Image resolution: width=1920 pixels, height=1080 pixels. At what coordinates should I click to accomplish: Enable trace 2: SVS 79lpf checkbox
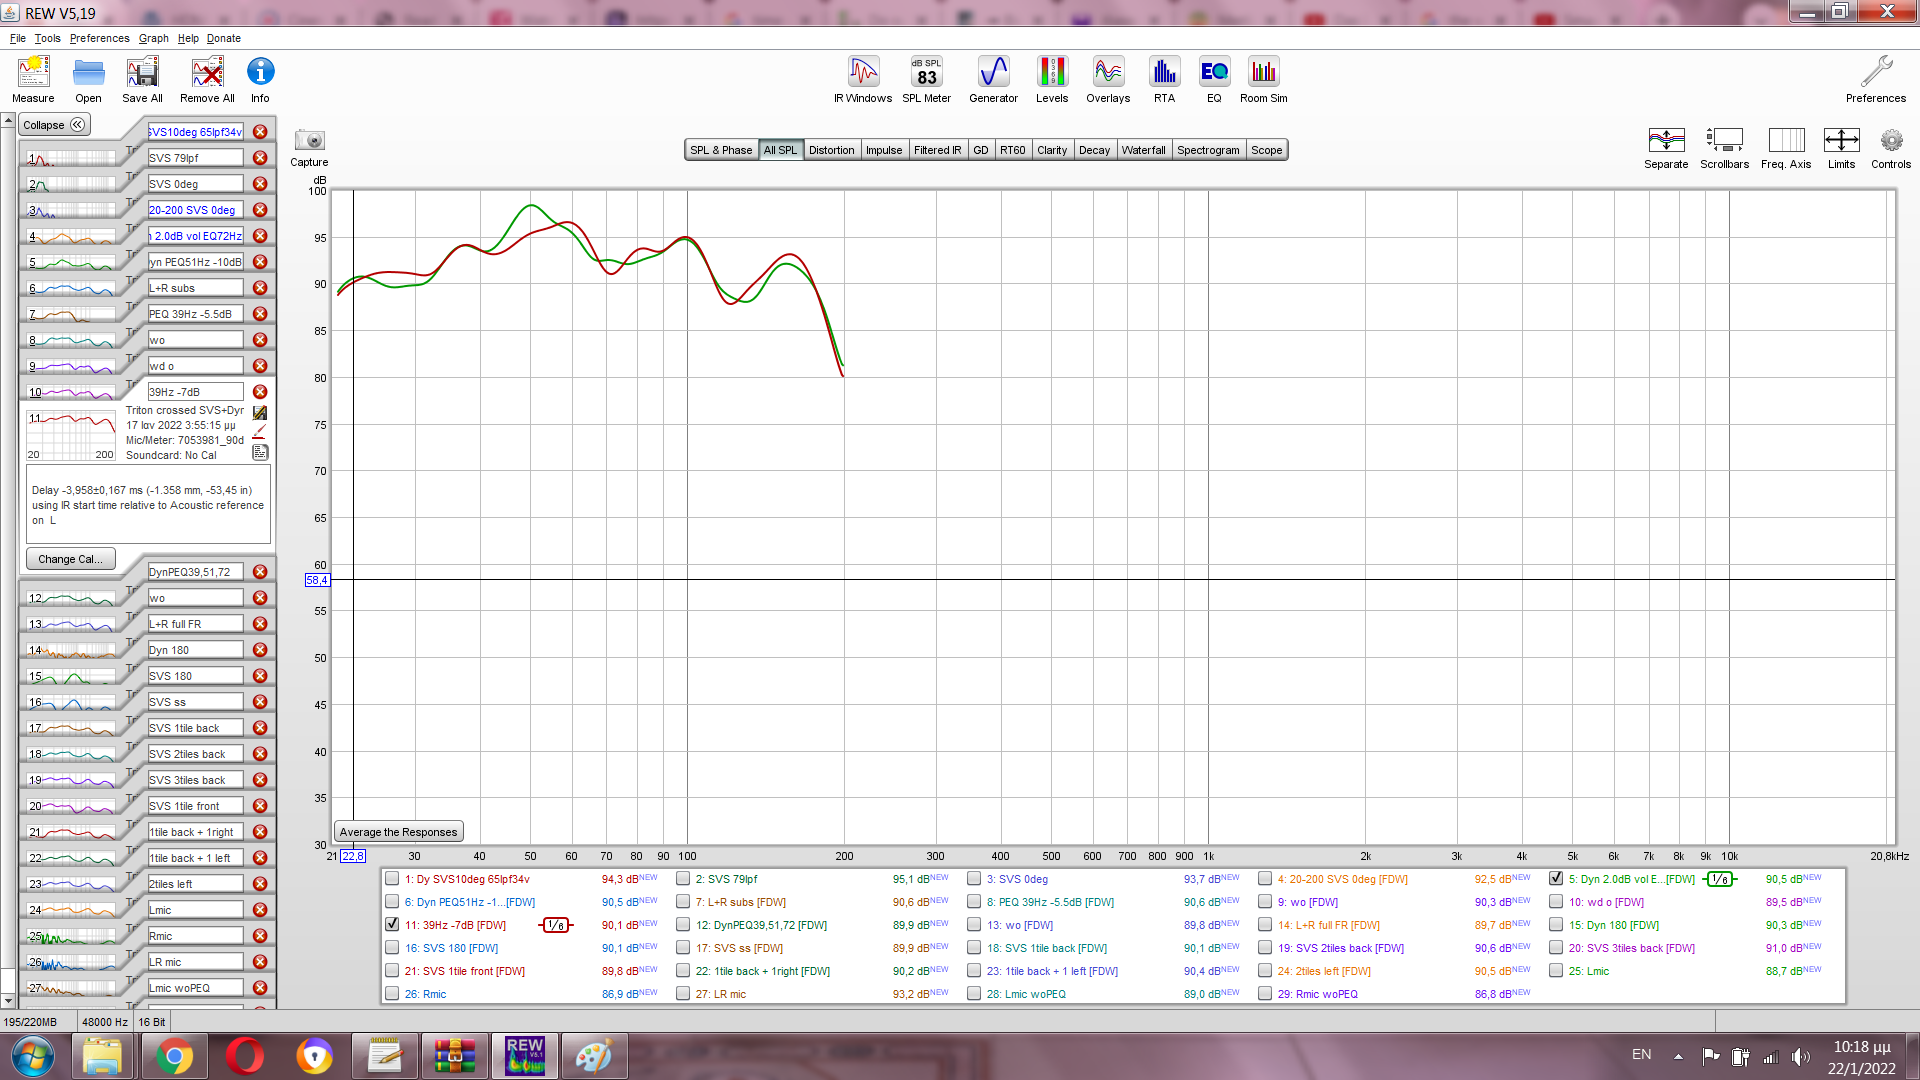click(683, 879)
